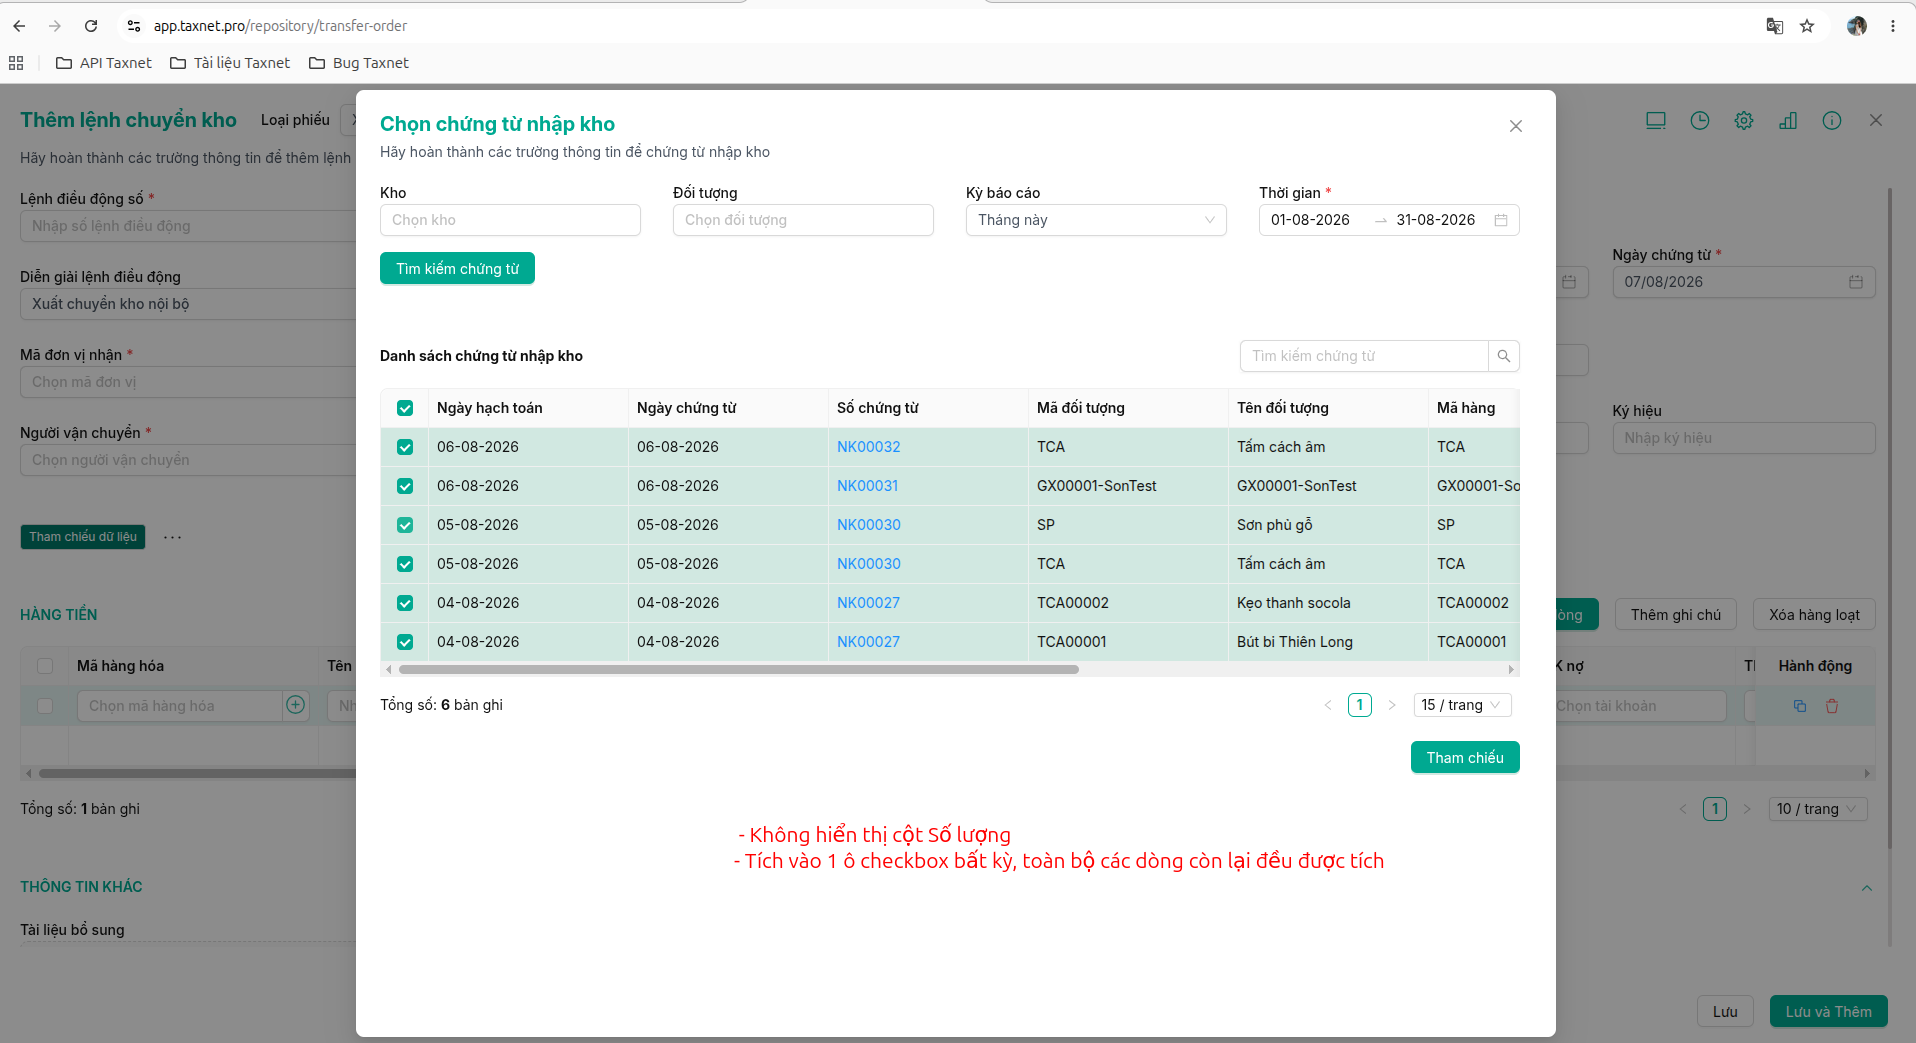Open the Kỳ báo cáo dropdown
Screen dimensions: 1916x1043
pos(1096,220)
